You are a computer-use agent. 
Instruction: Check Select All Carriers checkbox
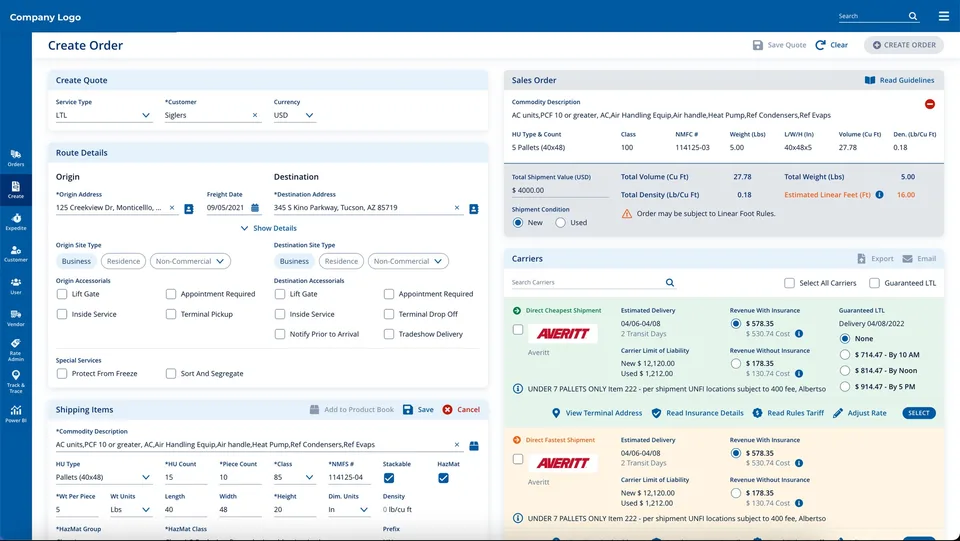click(x=789, y=283)
